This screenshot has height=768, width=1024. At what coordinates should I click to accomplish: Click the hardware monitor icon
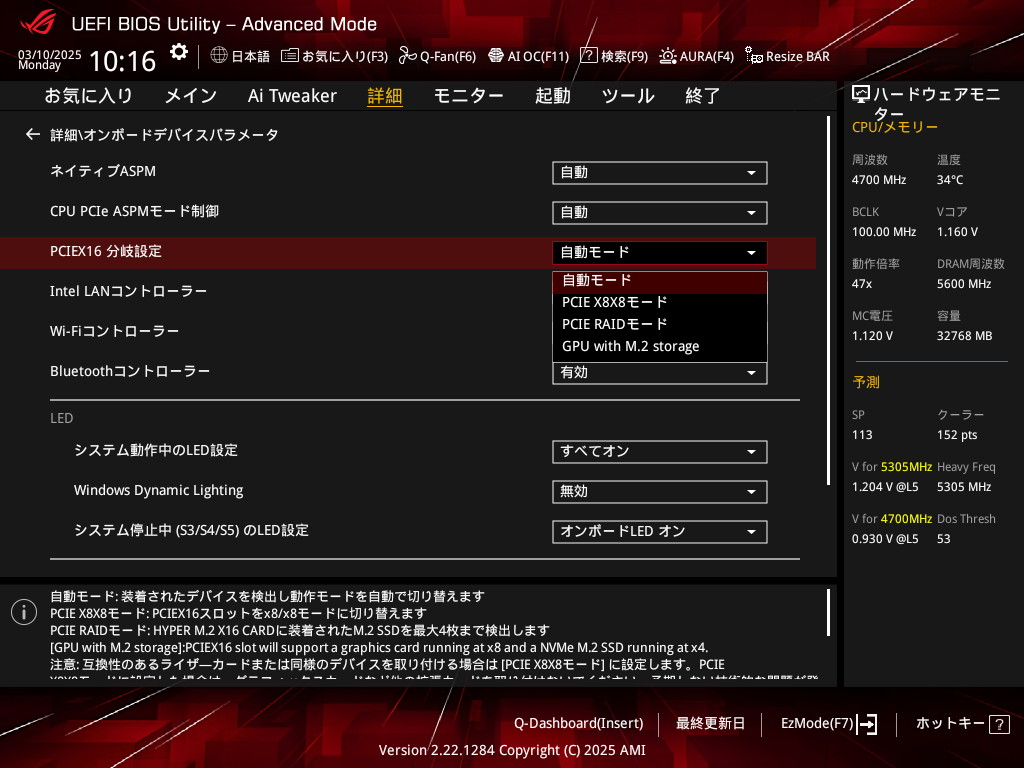(x=861, y=95)
